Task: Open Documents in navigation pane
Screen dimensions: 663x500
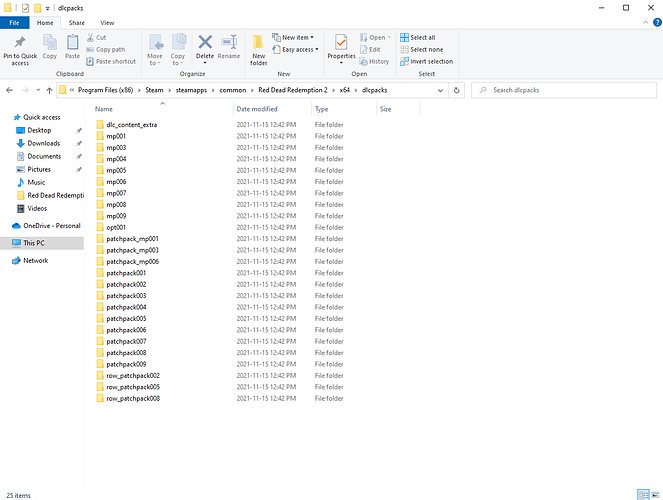Action: [x=44, y=156]
